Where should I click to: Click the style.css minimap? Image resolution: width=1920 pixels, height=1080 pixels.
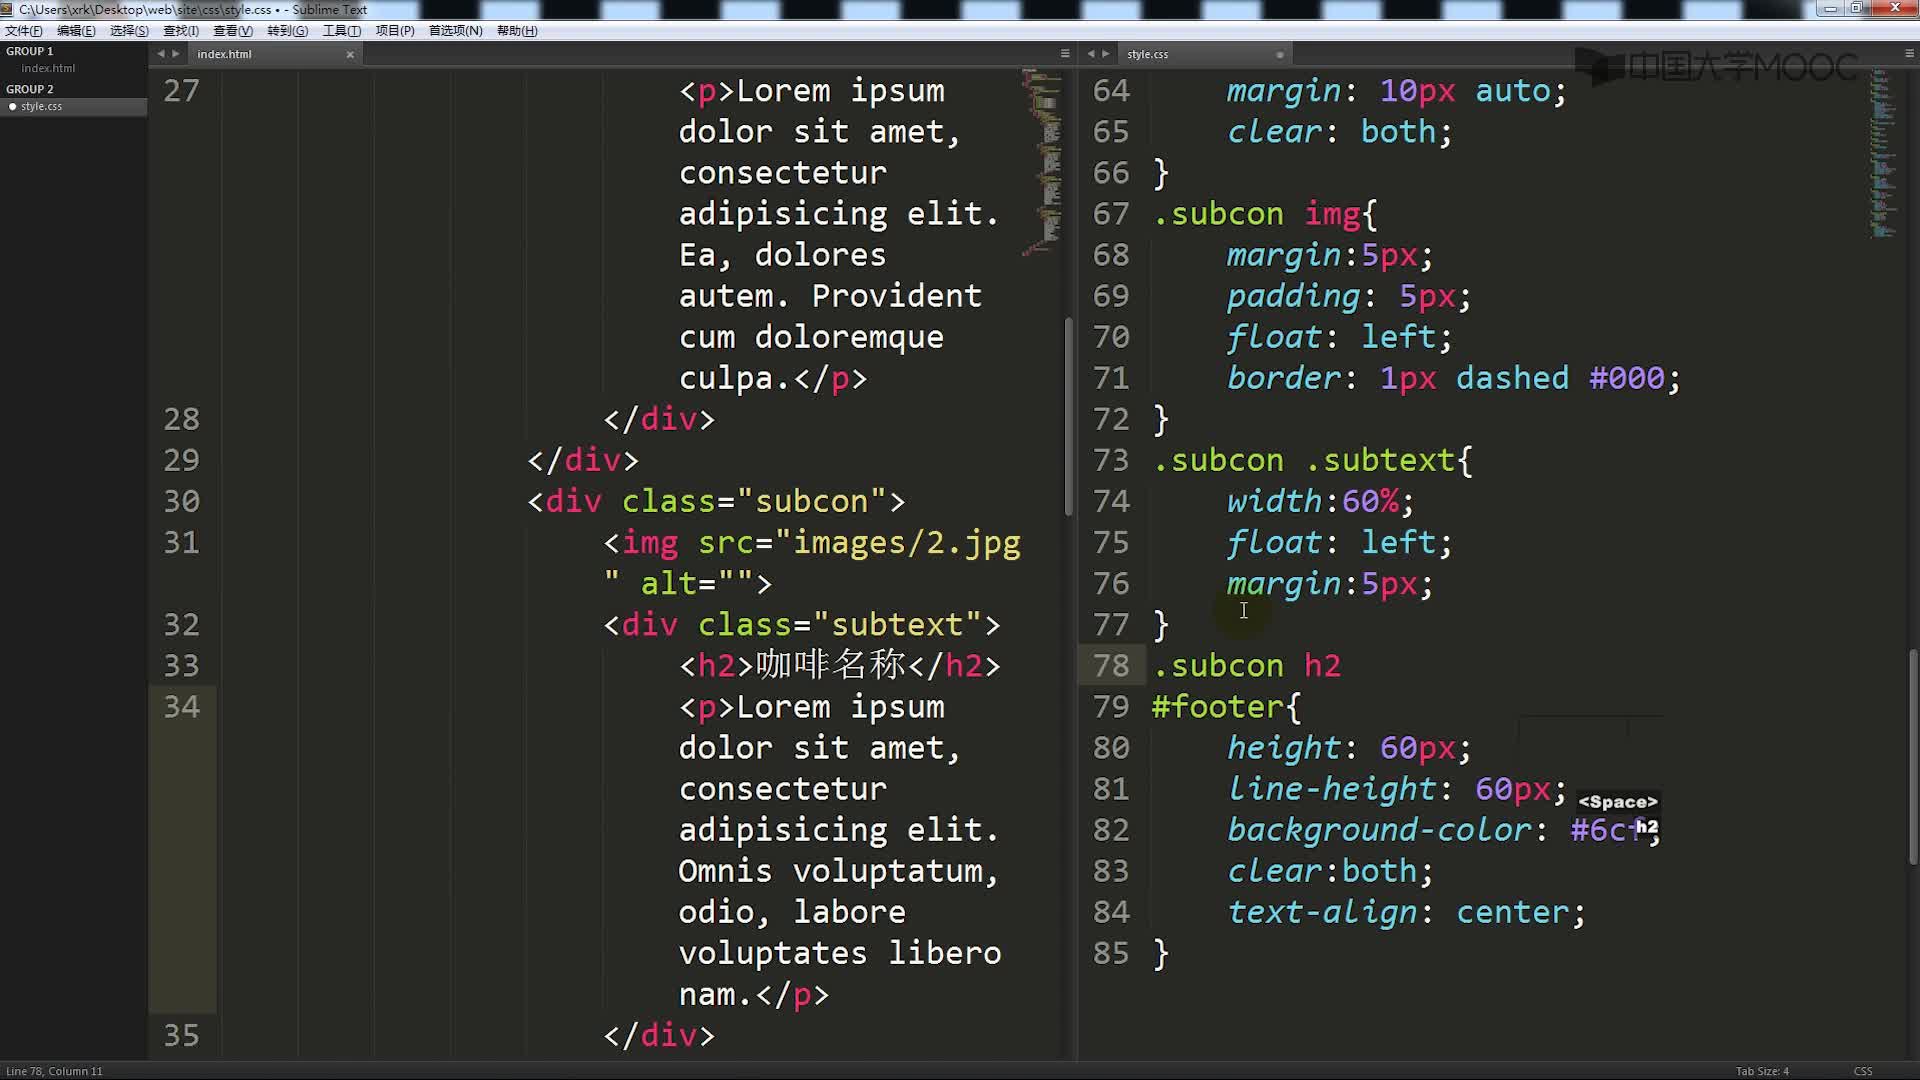1883,153
